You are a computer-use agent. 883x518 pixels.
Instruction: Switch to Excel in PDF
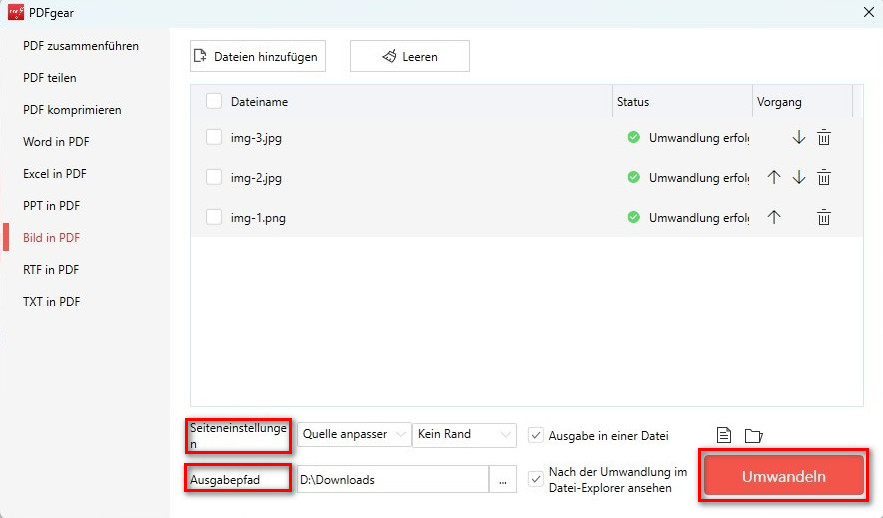tap(55, 173)
